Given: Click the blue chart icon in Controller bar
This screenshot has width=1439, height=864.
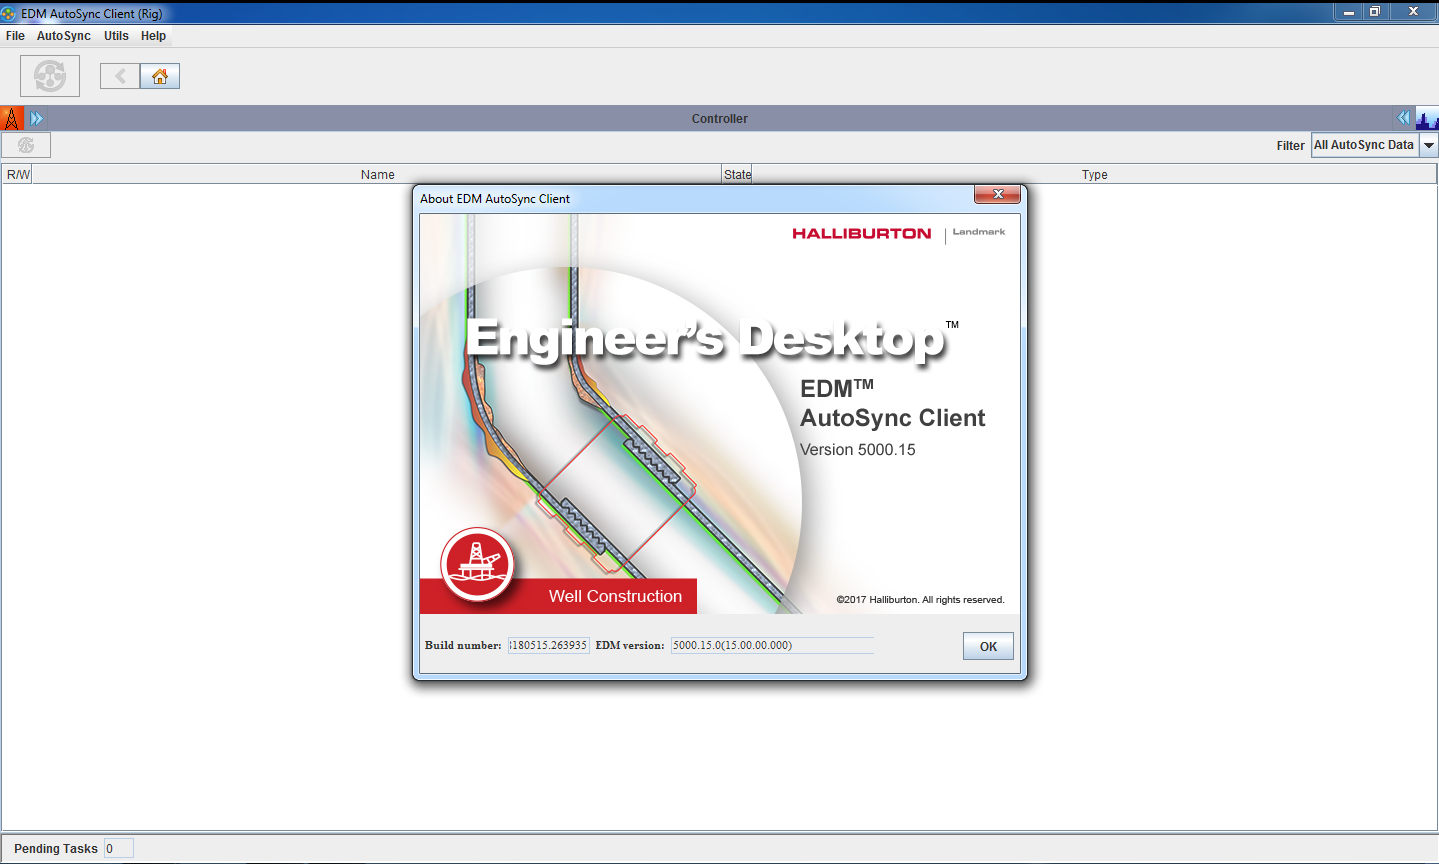Looking at the screenshot, I should click(x=1427, y=118).
